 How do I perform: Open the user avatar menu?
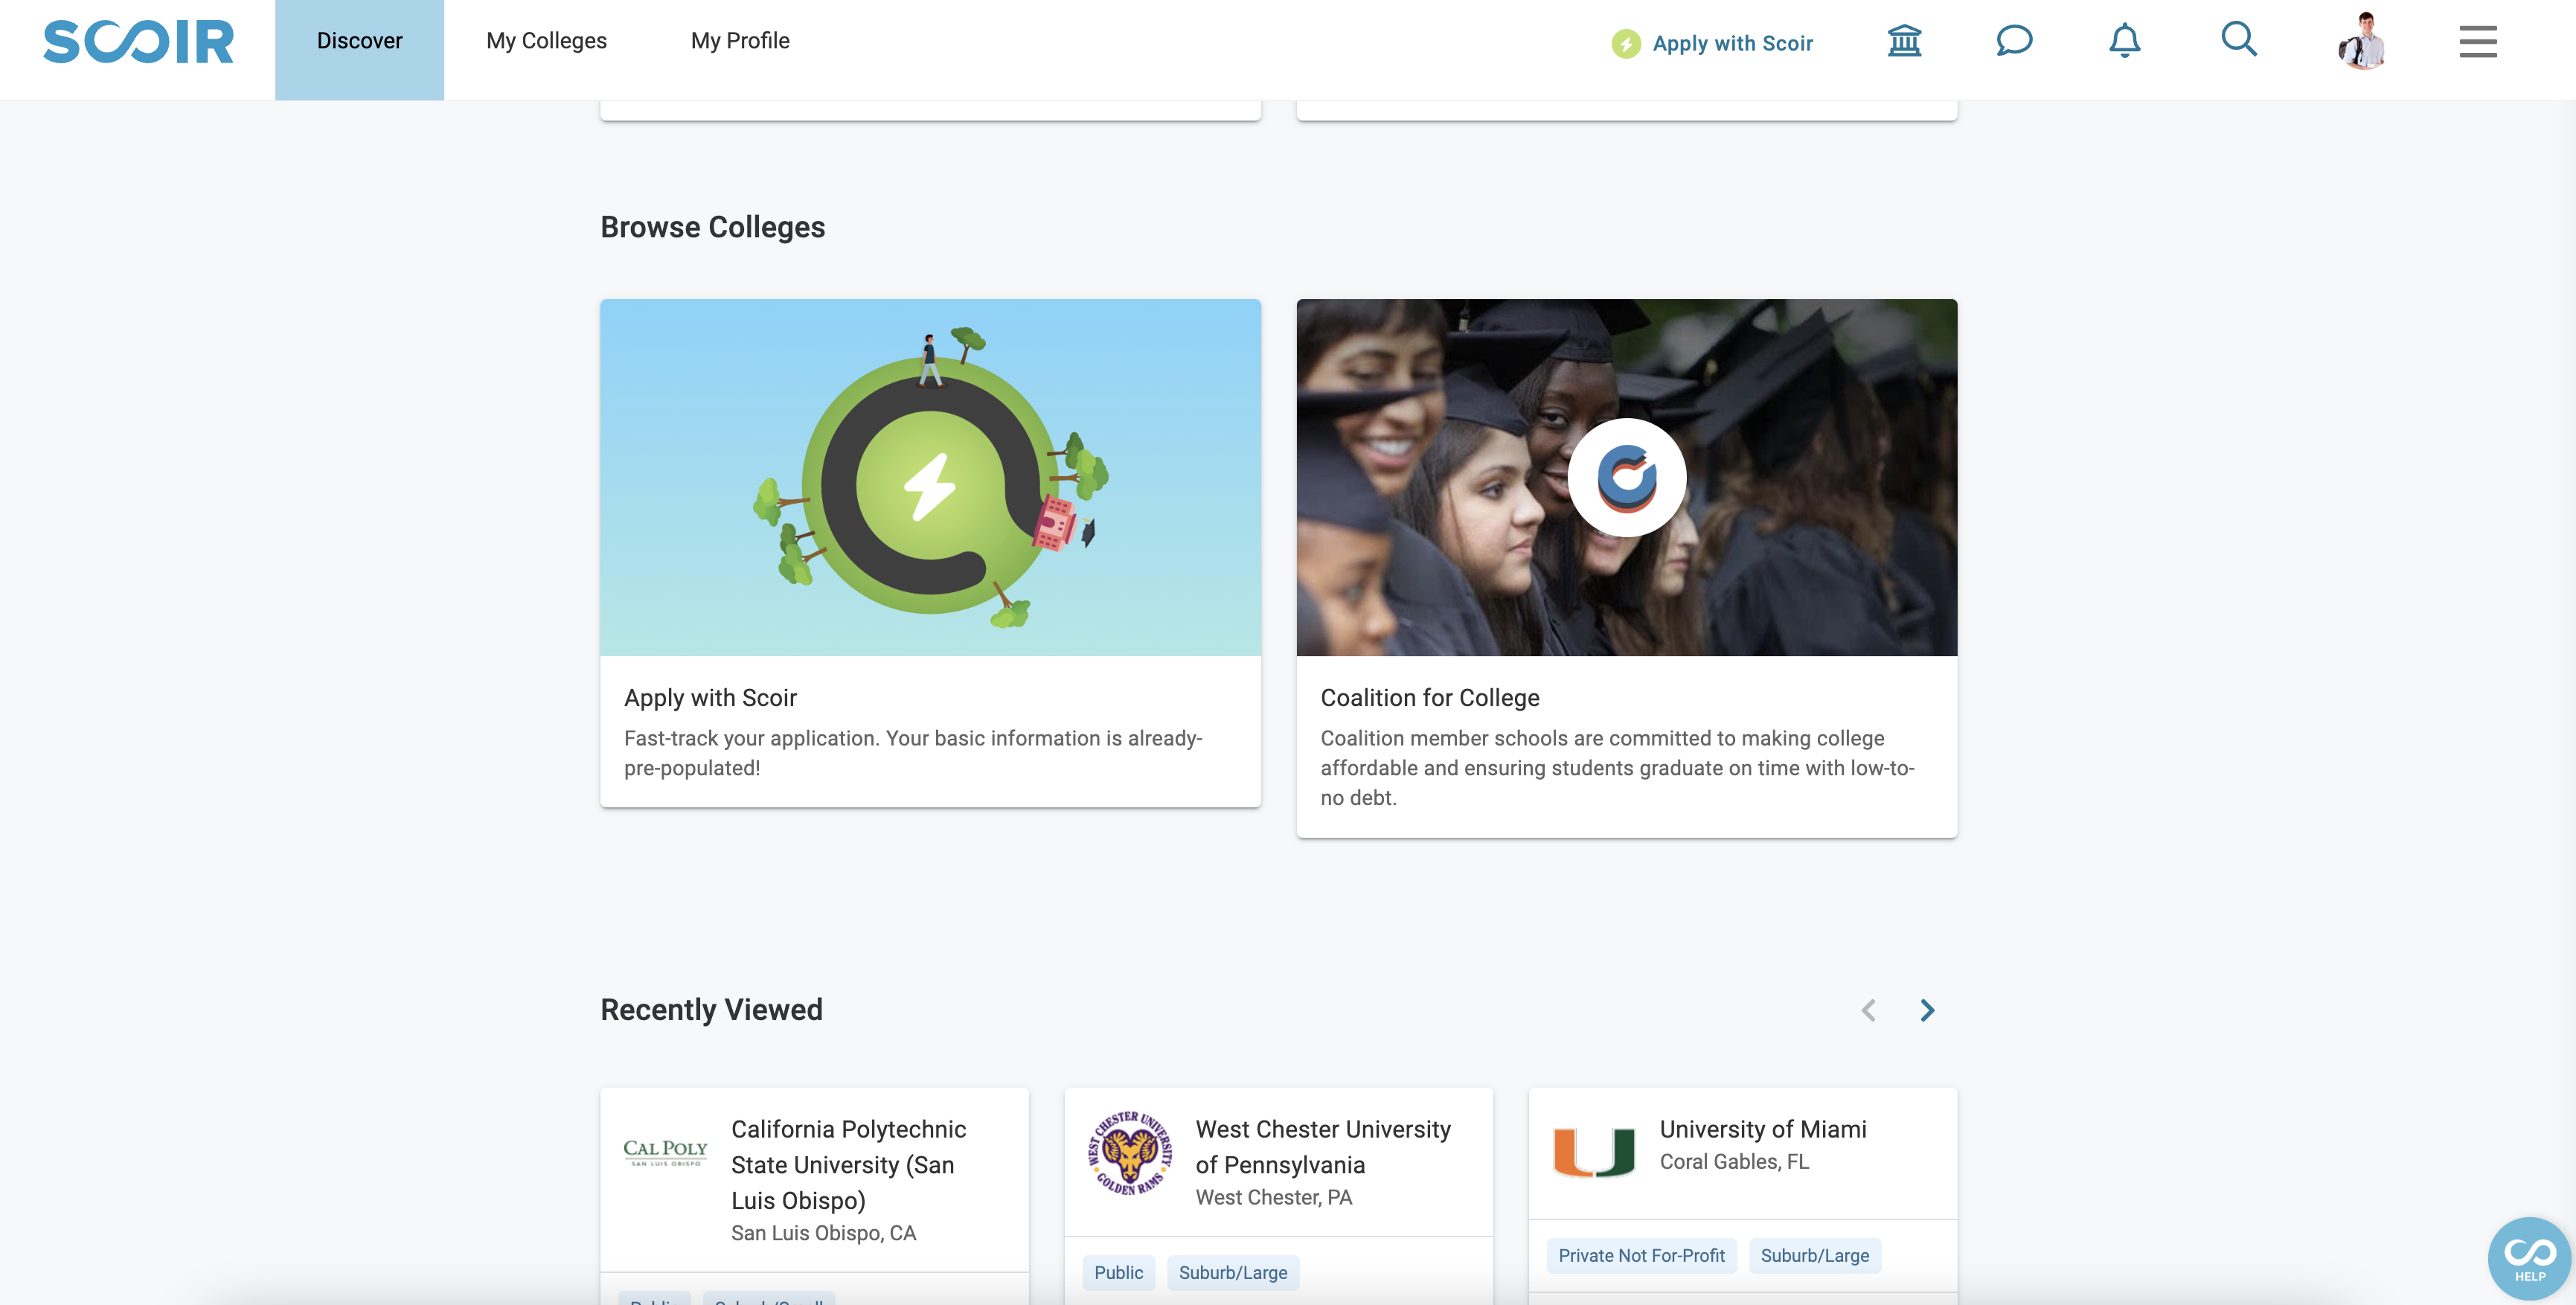[2363, 41]
